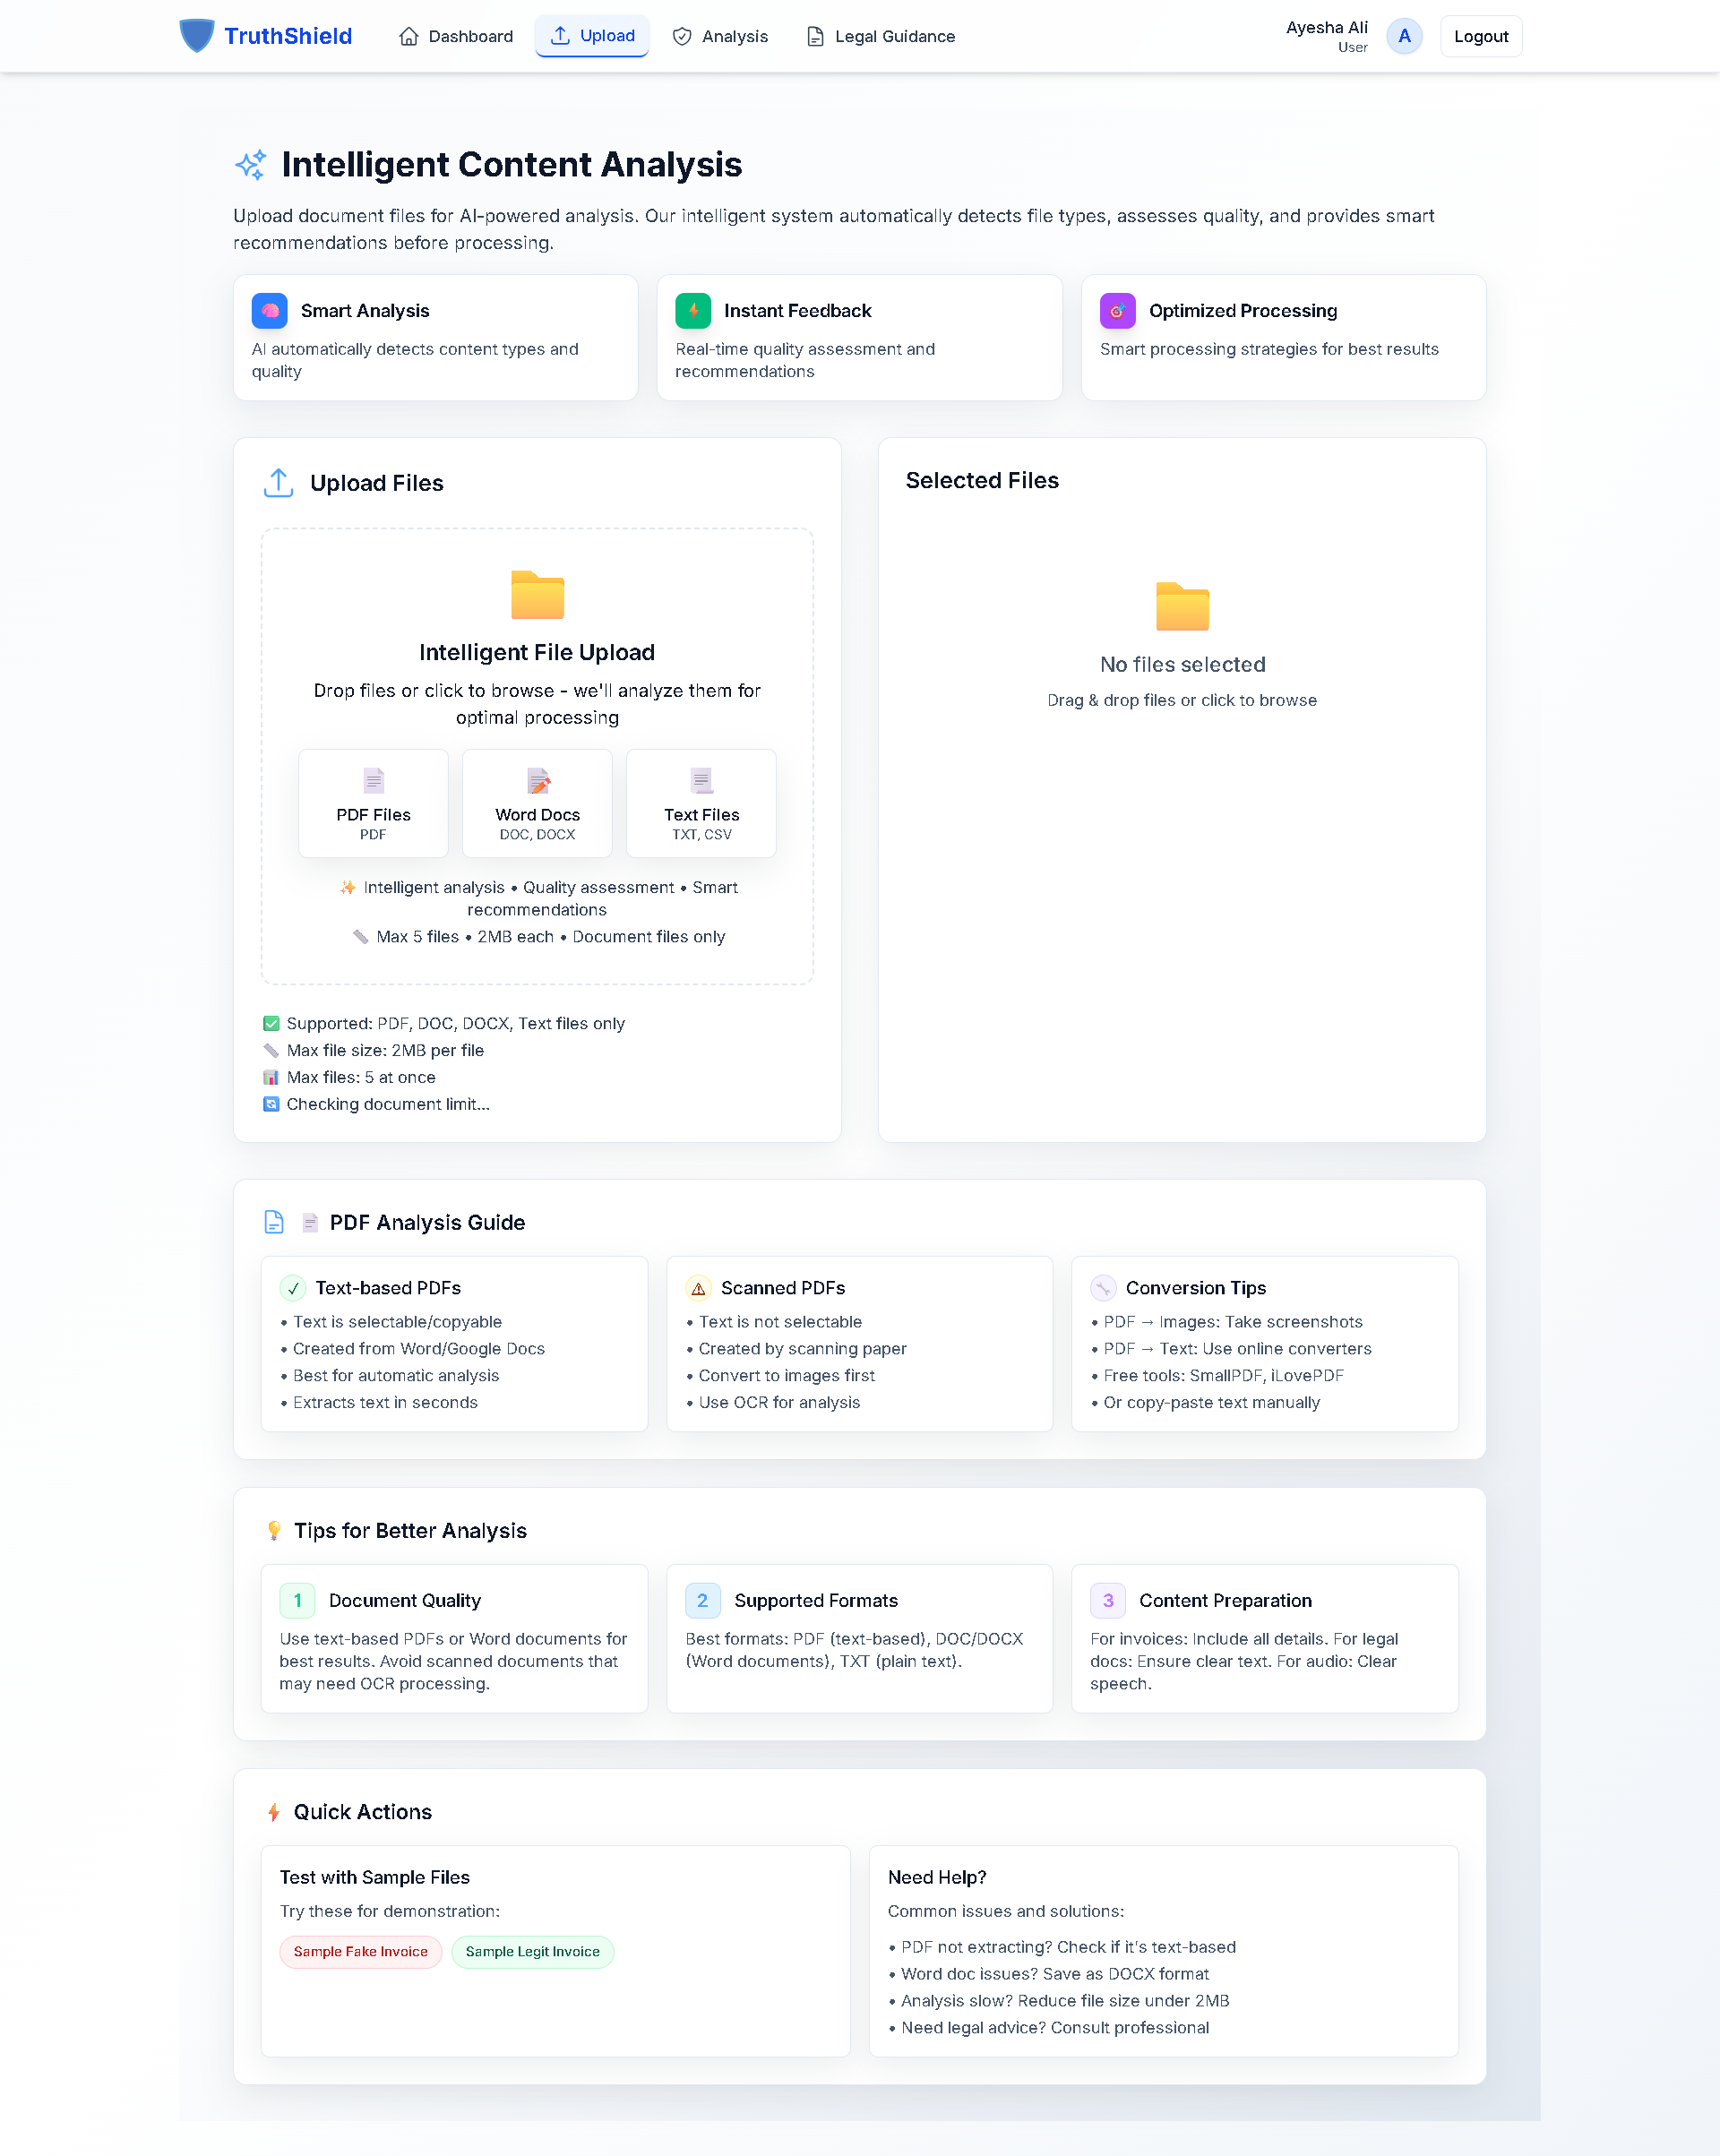Select the Word Docs type card
The image size is (1720, 2156).
click(x=537, y=803)
